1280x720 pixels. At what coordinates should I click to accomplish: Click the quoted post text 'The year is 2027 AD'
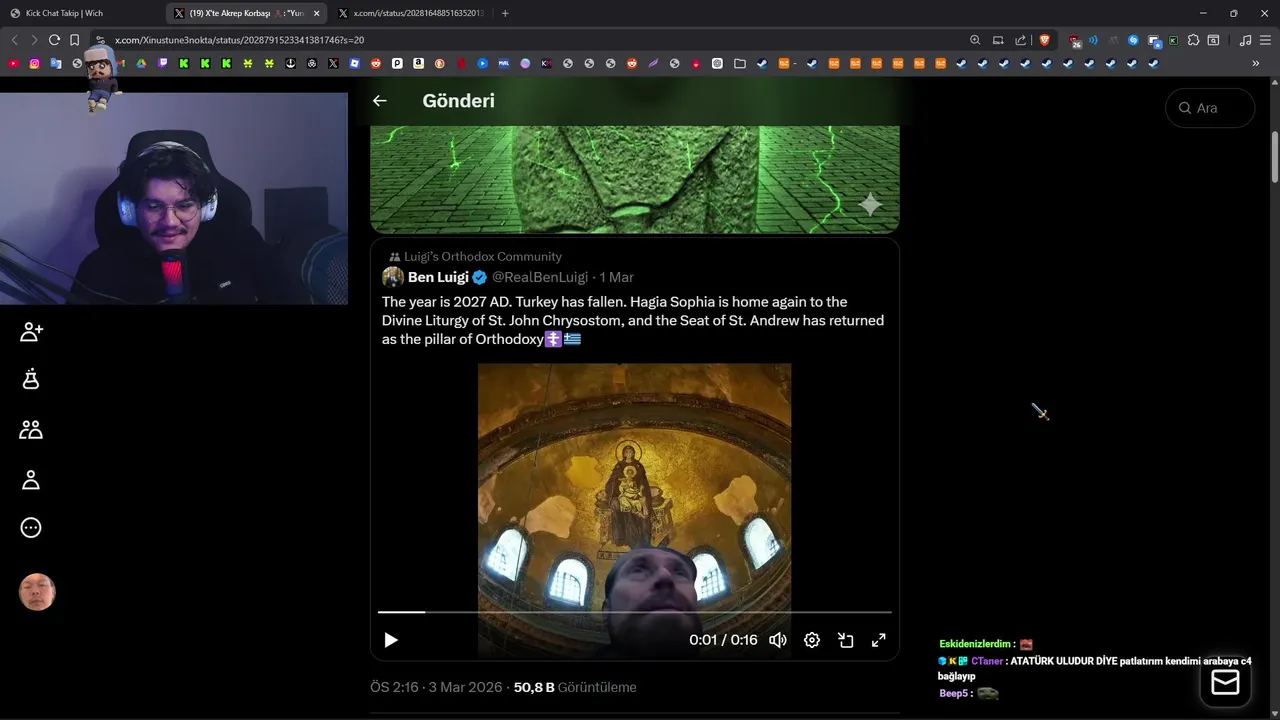[632, 320]
